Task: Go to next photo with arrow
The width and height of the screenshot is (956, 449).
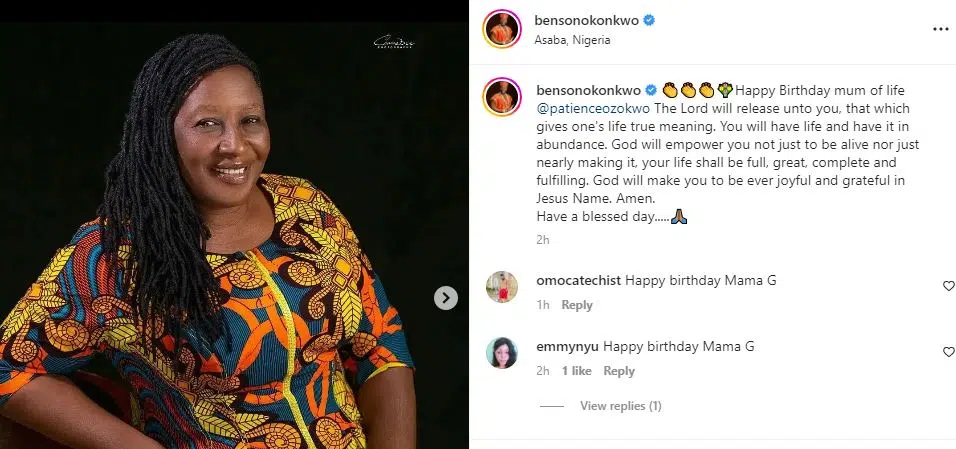Action: point(446,297)
